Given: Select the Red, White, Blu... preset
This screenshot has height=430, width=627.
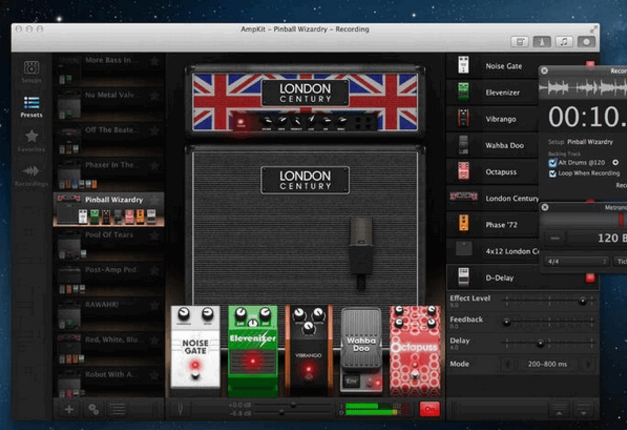Looking at the screenshot, I should tap(109, 349).
